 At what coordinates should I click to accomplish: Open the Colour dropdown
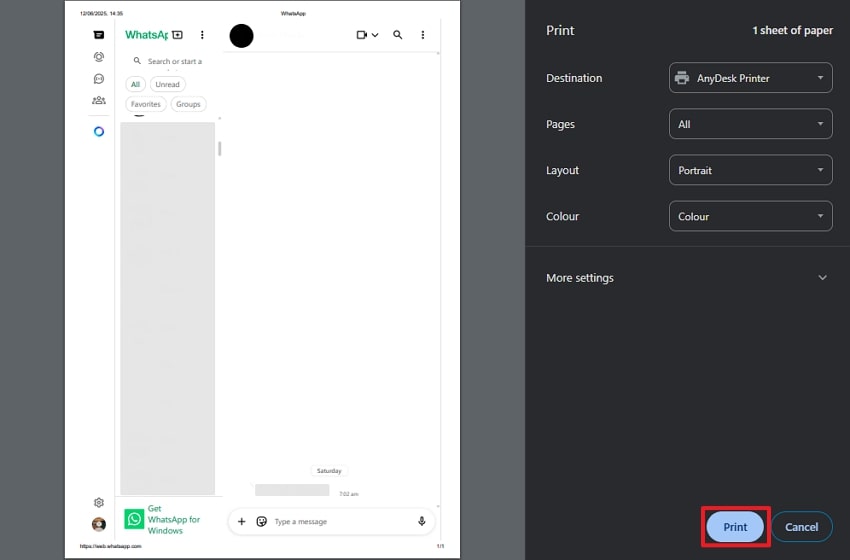click(x=750, y=216)
